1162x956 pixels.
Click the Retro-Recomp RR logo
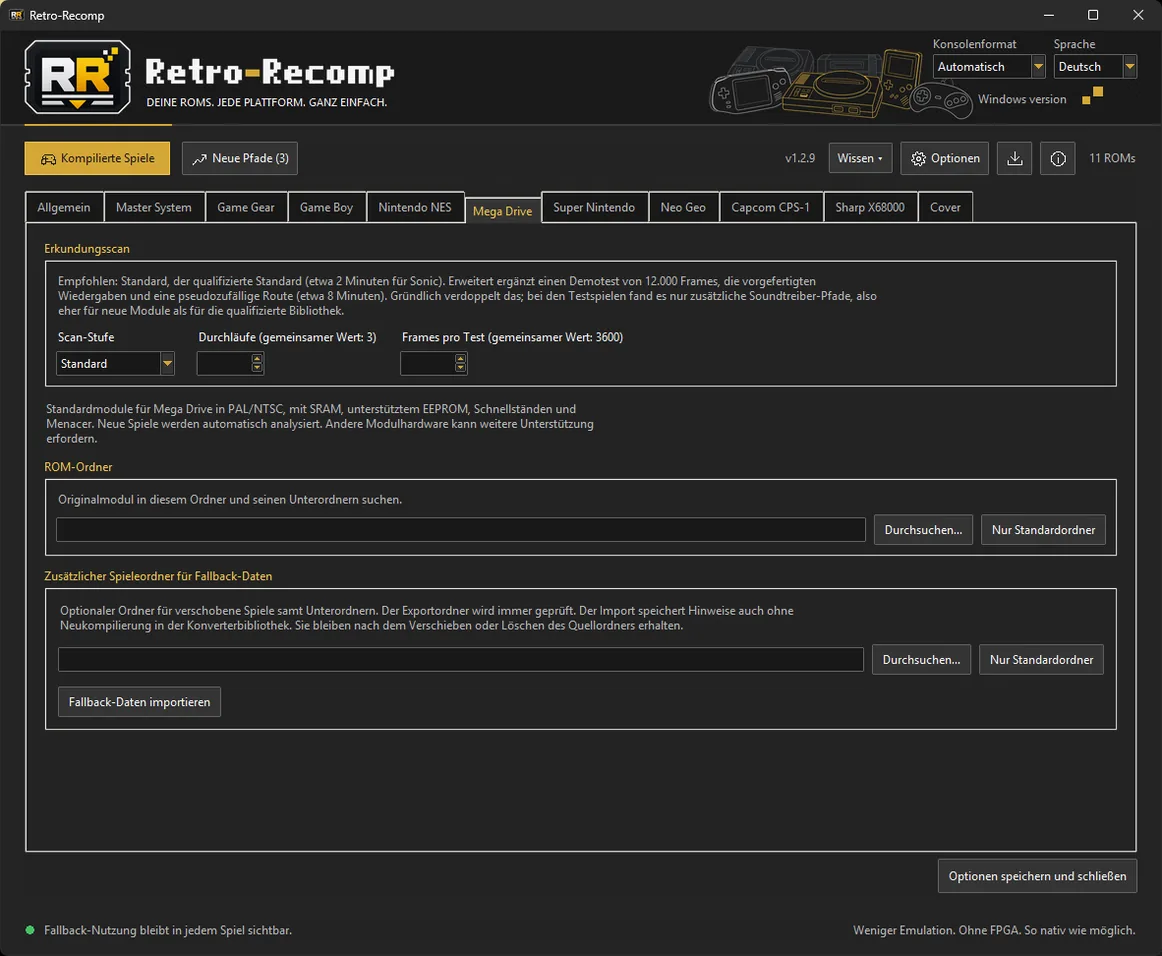[78, 76]
